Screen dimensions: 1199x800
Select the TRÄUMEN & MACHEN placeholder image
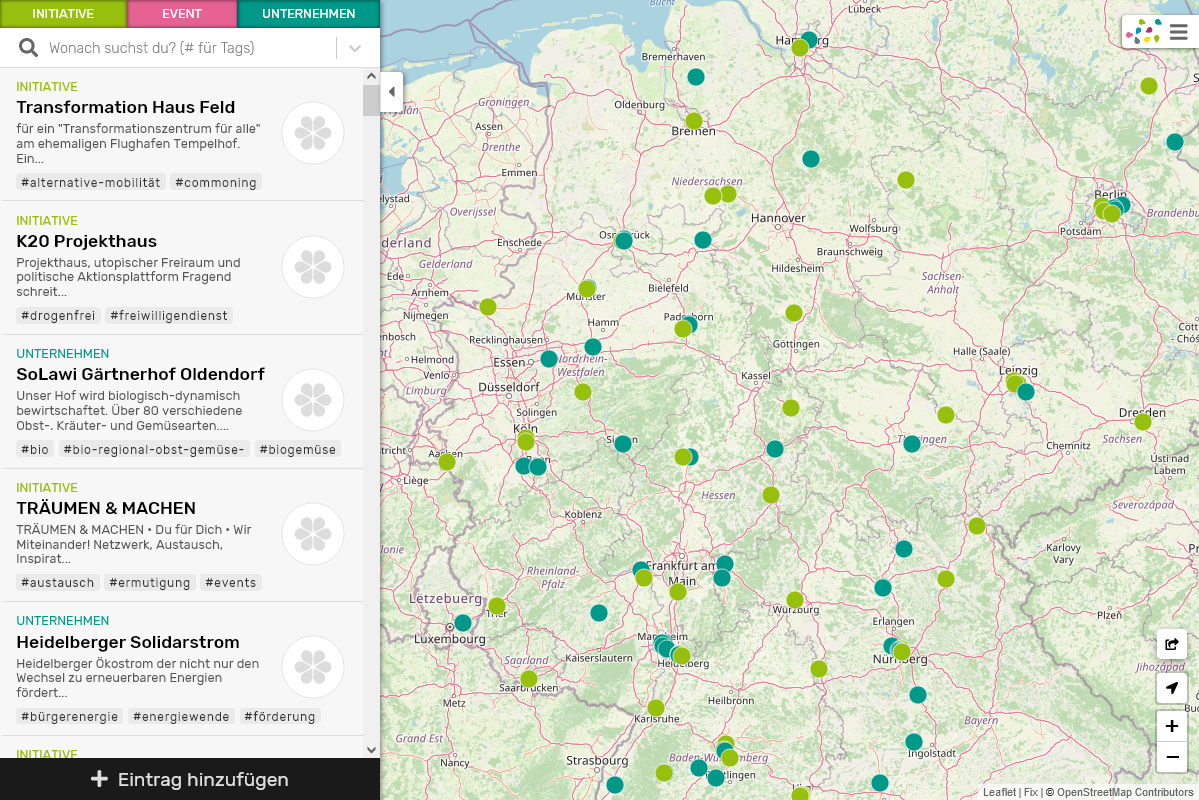pyautogui.click(x=313, y=534)
